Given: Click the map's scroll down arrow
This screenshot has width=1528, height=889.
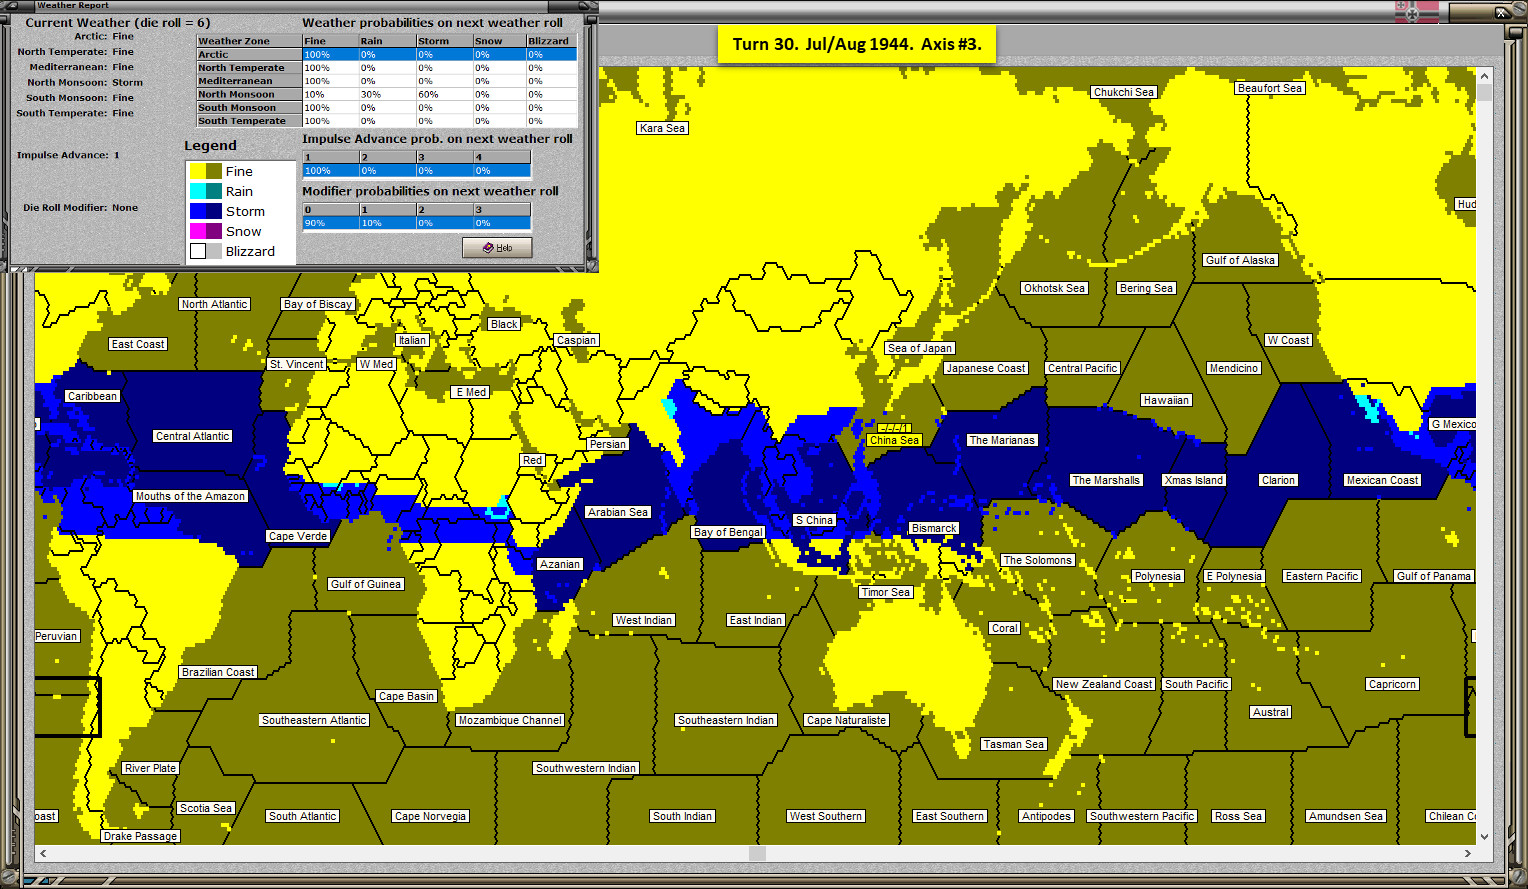Looking at the screenshot, I should point(1484,836).
